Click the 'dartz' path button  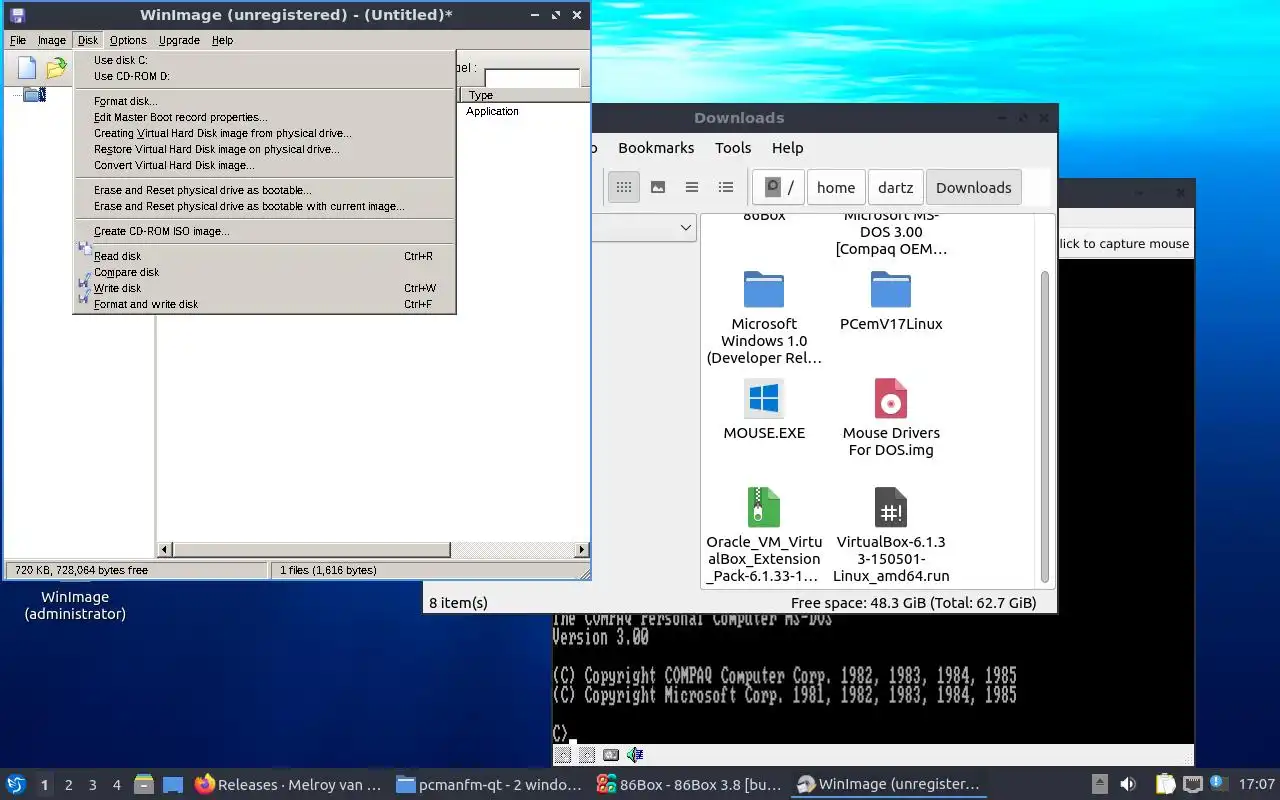click(896, 187)
